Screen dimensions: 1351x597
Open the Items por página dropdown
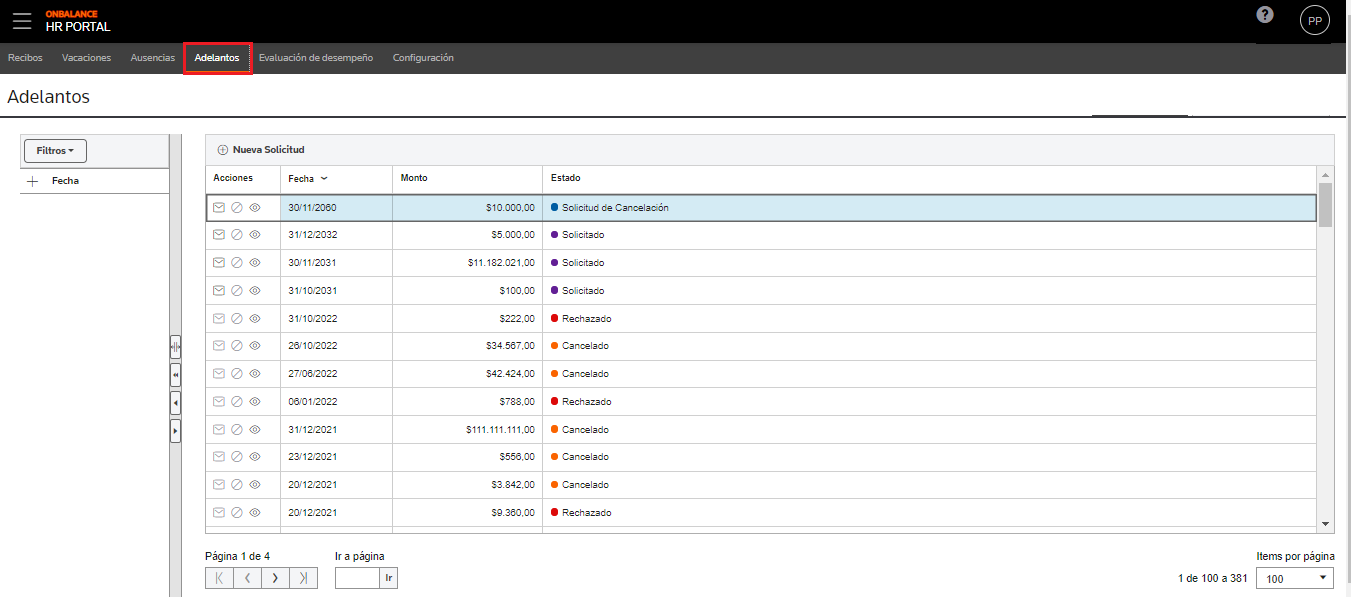tap(1296, 578)
